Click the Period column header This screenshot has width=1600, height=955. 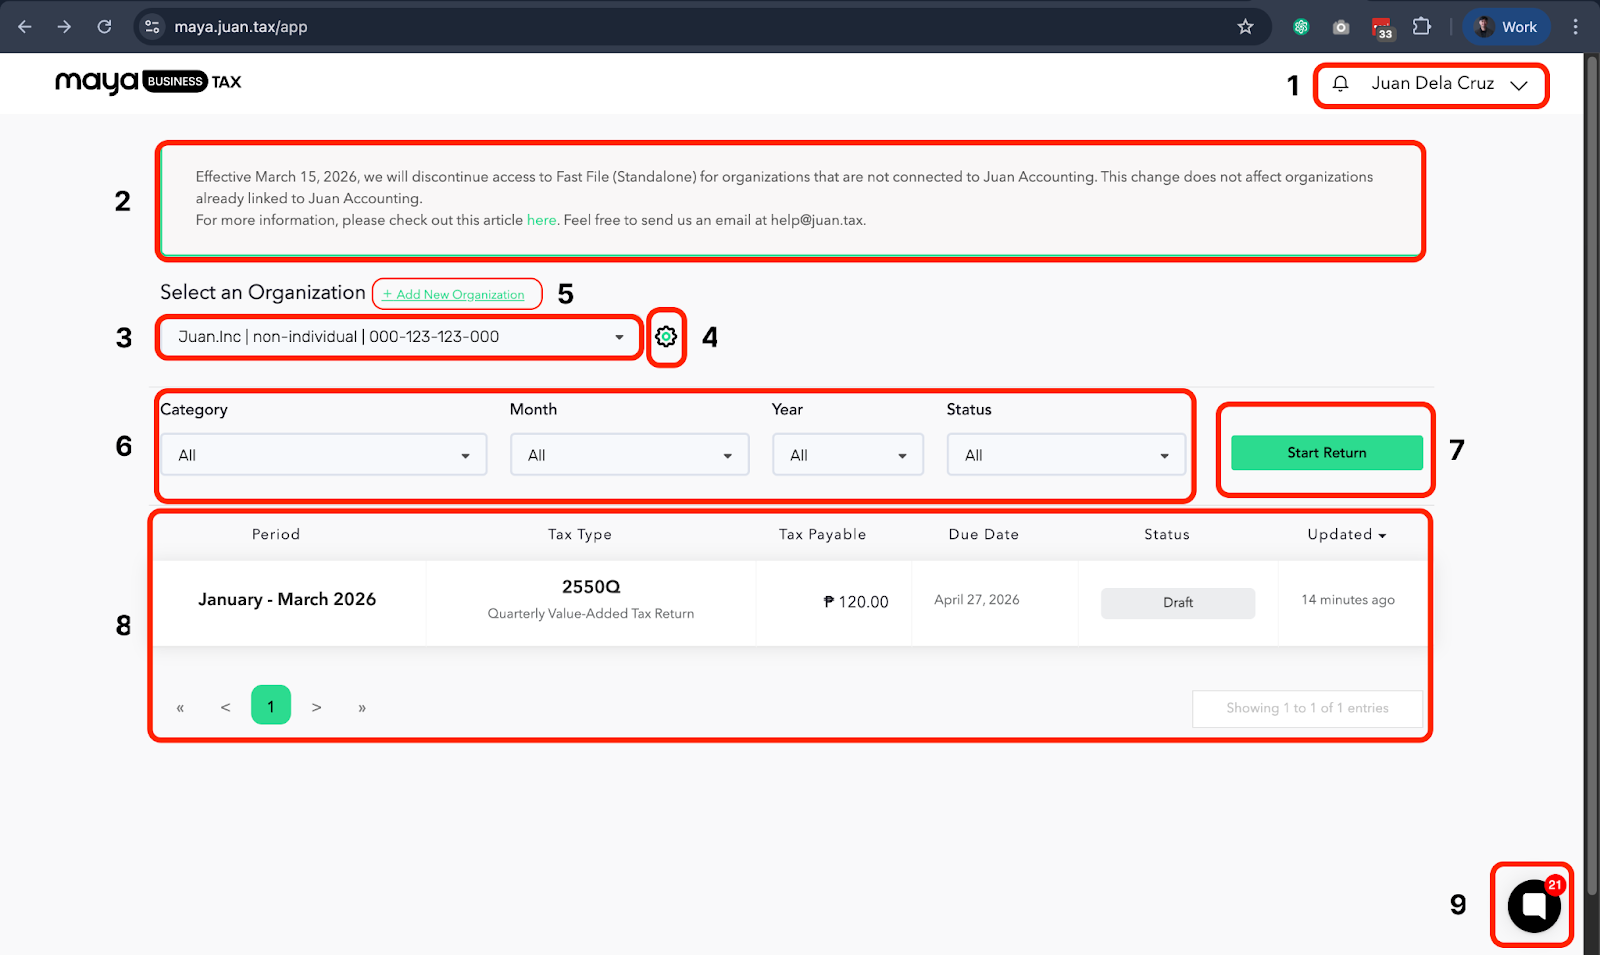(x=276, y=535)
